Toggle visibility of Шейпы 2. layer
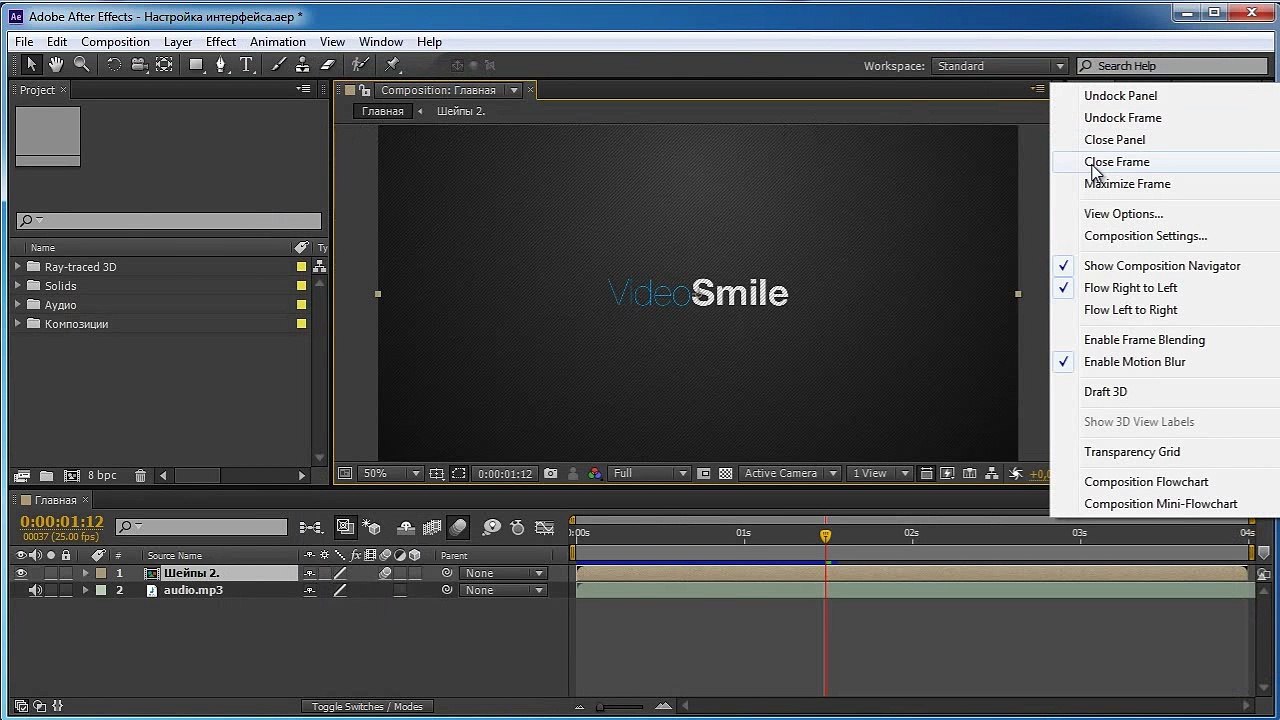 pos(21,573)
